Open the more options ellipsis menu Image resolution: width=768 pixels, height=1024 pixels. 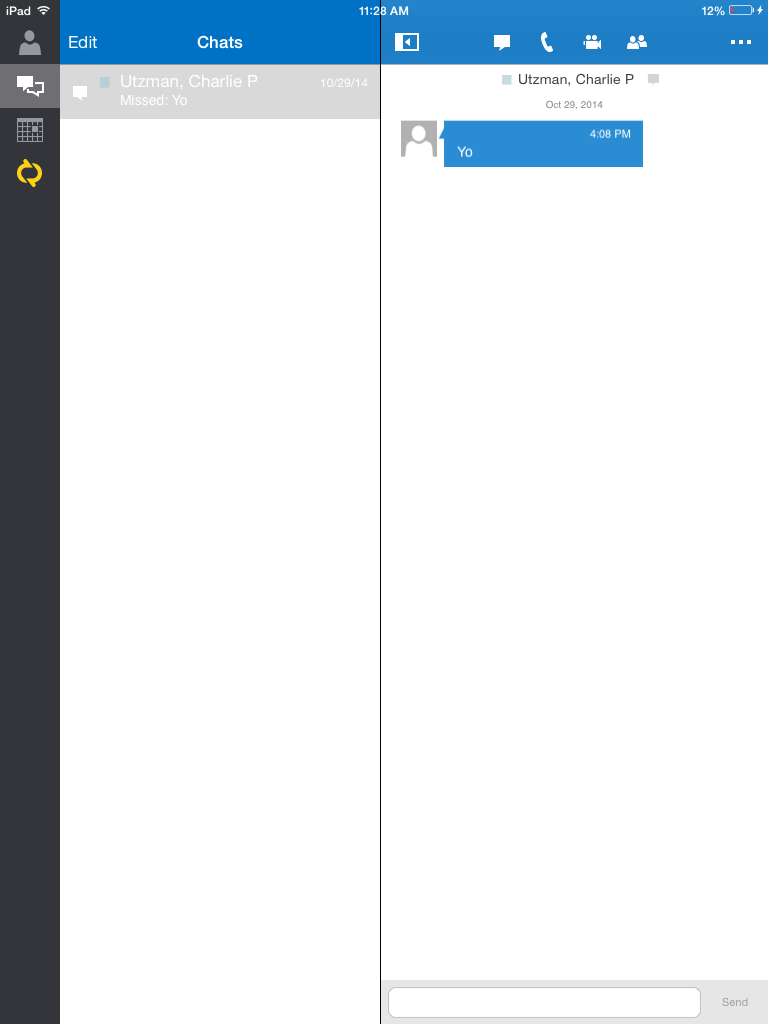(x=741, y=42)
